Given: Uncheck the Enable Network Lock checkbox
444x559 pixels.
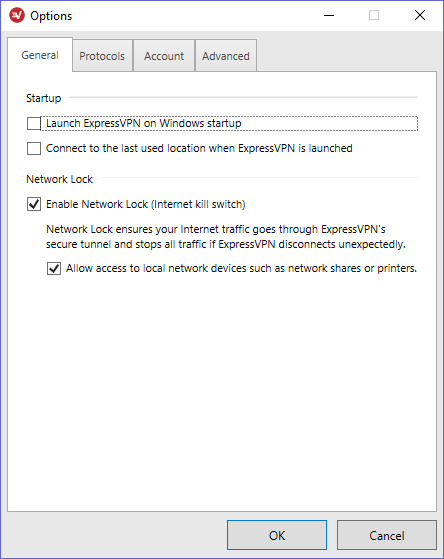Looking at the screenshot, I should point(34,204).
